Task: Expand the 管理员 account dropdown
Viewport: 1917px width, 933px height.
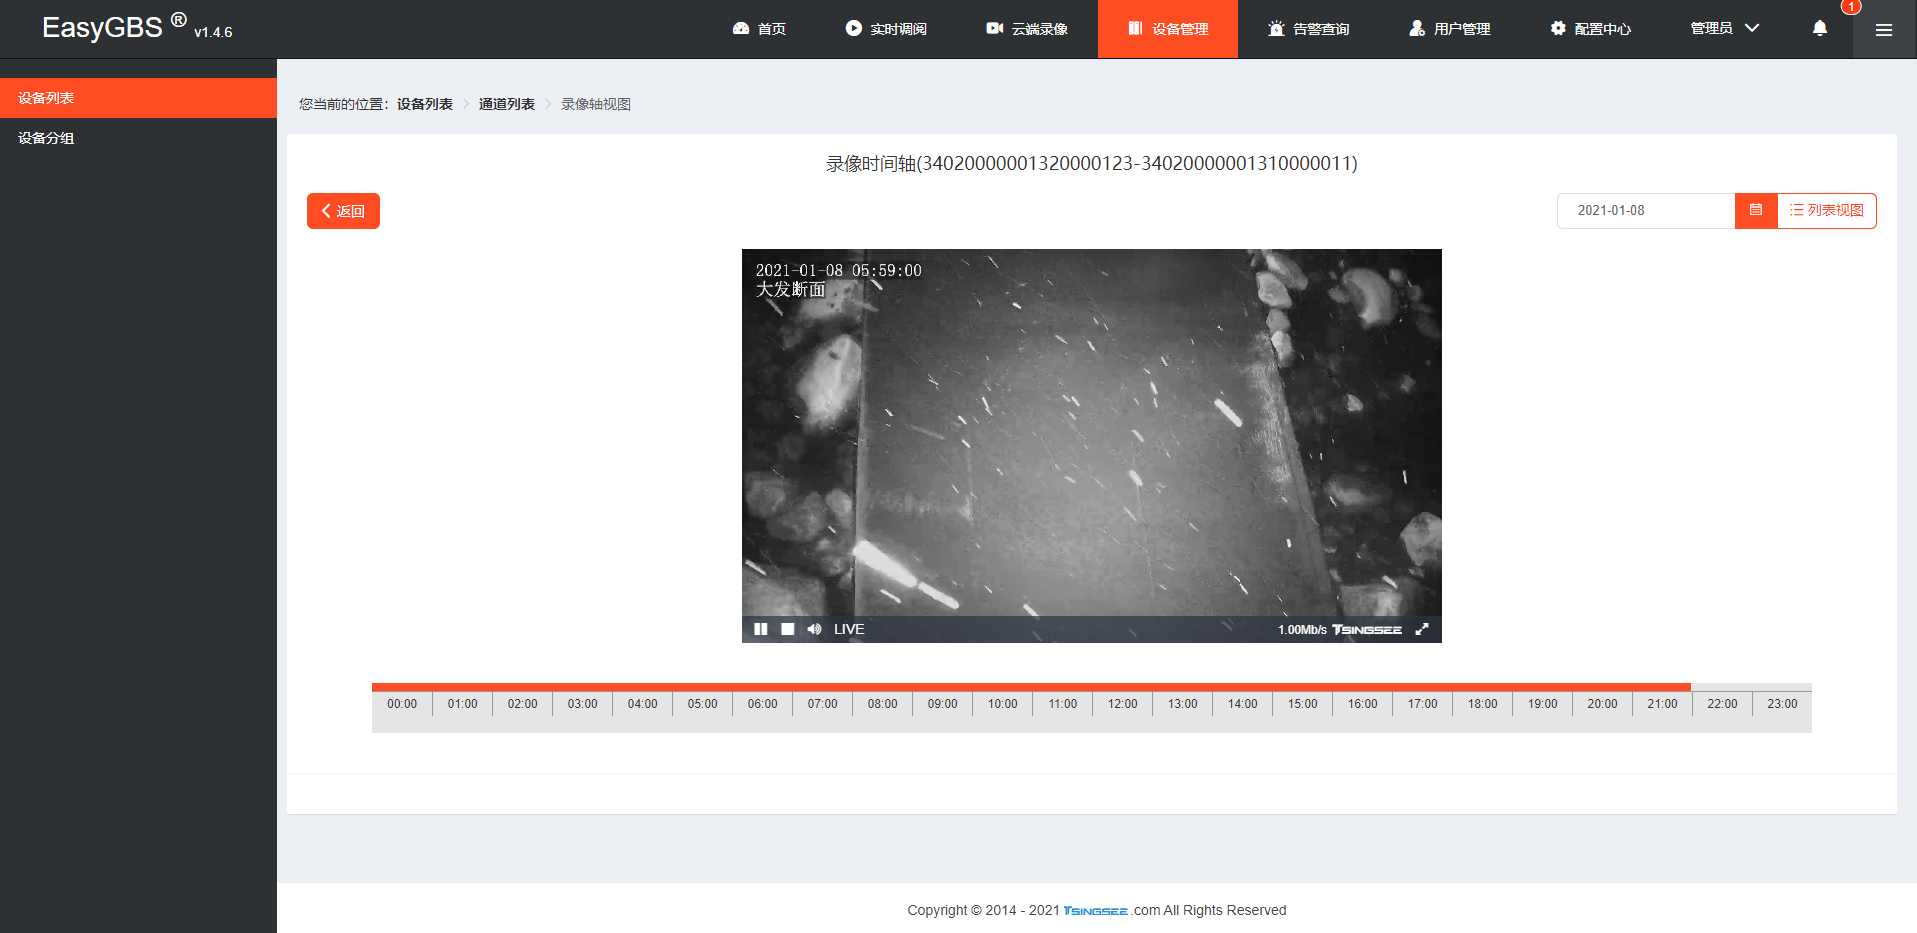Action: pyautogui.click(x=1722, y=28)
